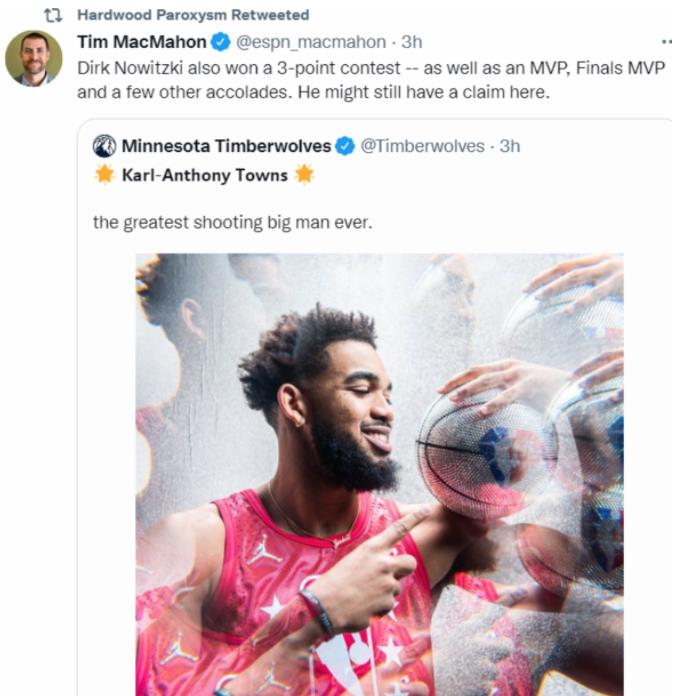The height and width of the screenshot is (696, 678).
Task: Open the Hardwood Paroxysm Retweeted link
Action: pyautogui.click(x=192, y=16)
